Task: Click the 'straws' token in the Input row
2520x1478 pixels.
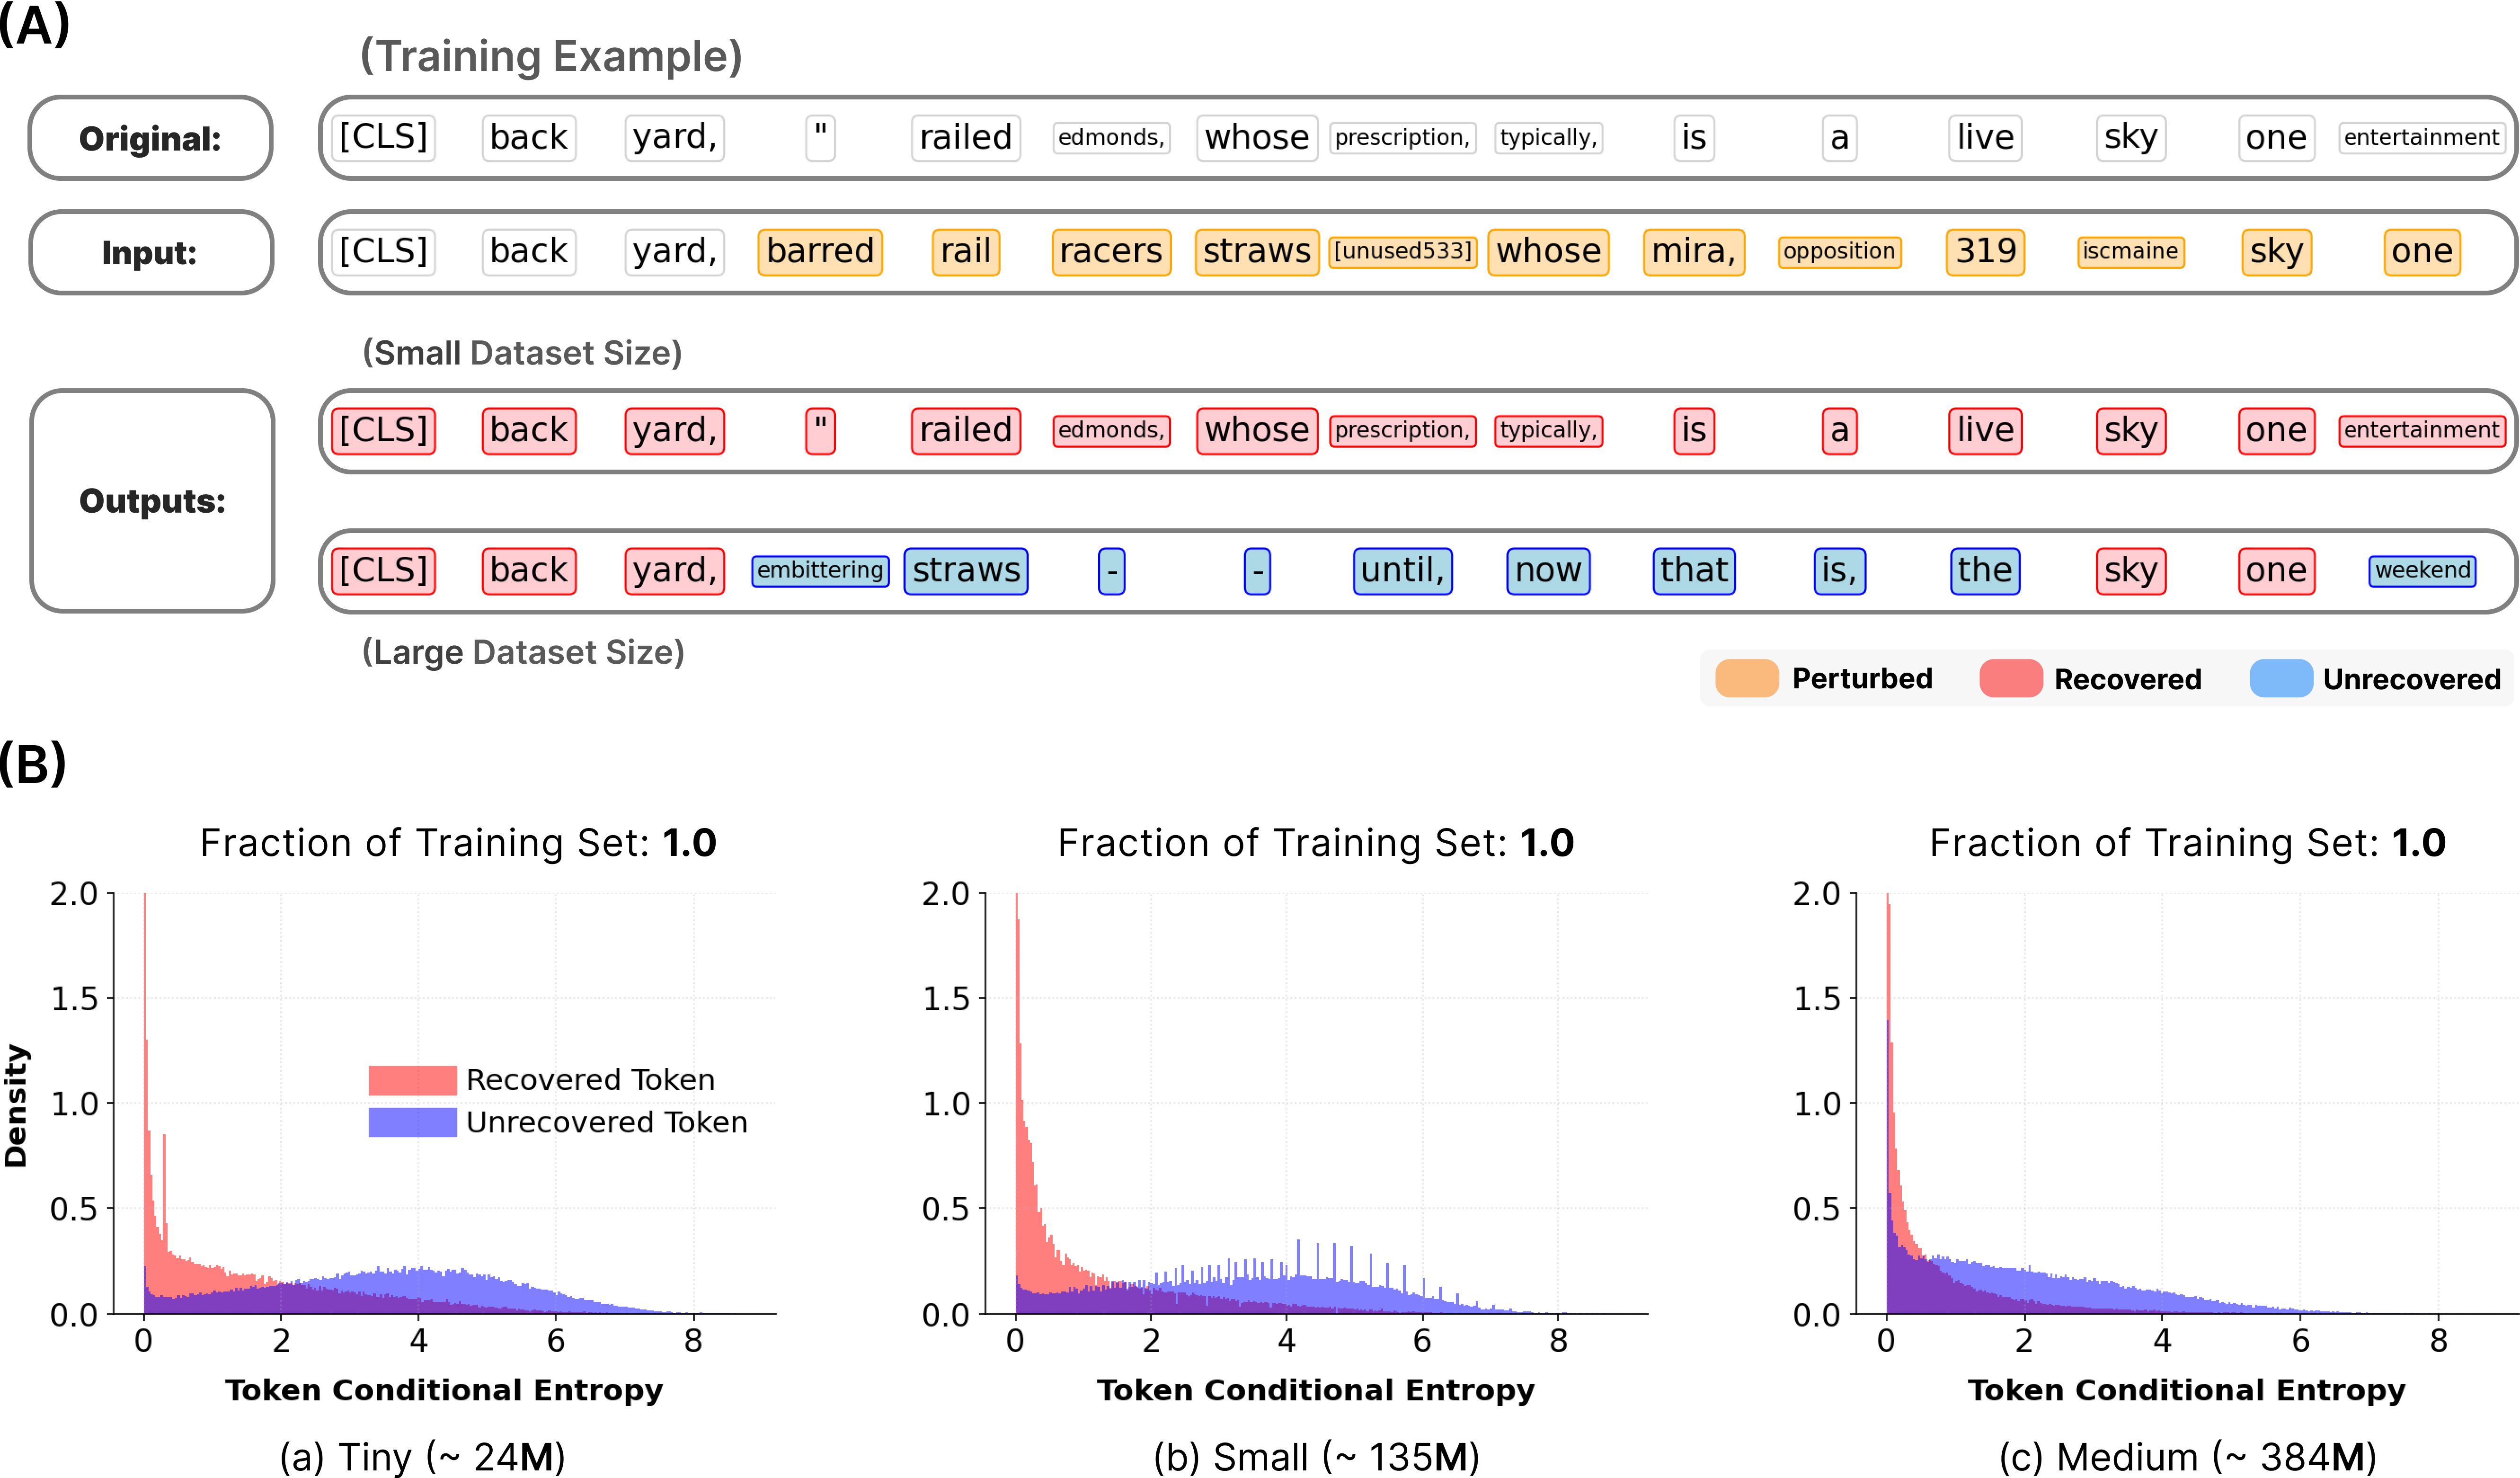Action: pos(1257,251)
